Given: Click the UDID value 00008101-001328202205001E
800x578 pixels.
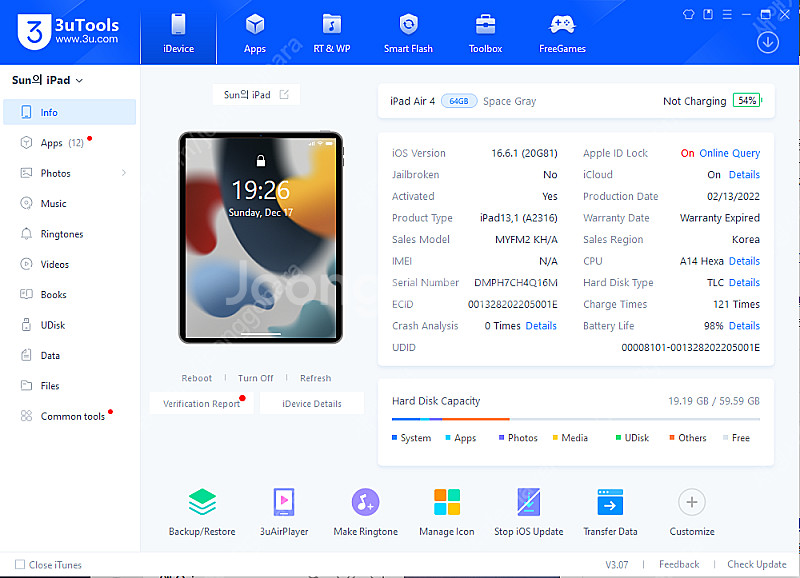Looking at the screenshot, I should 690,347.
